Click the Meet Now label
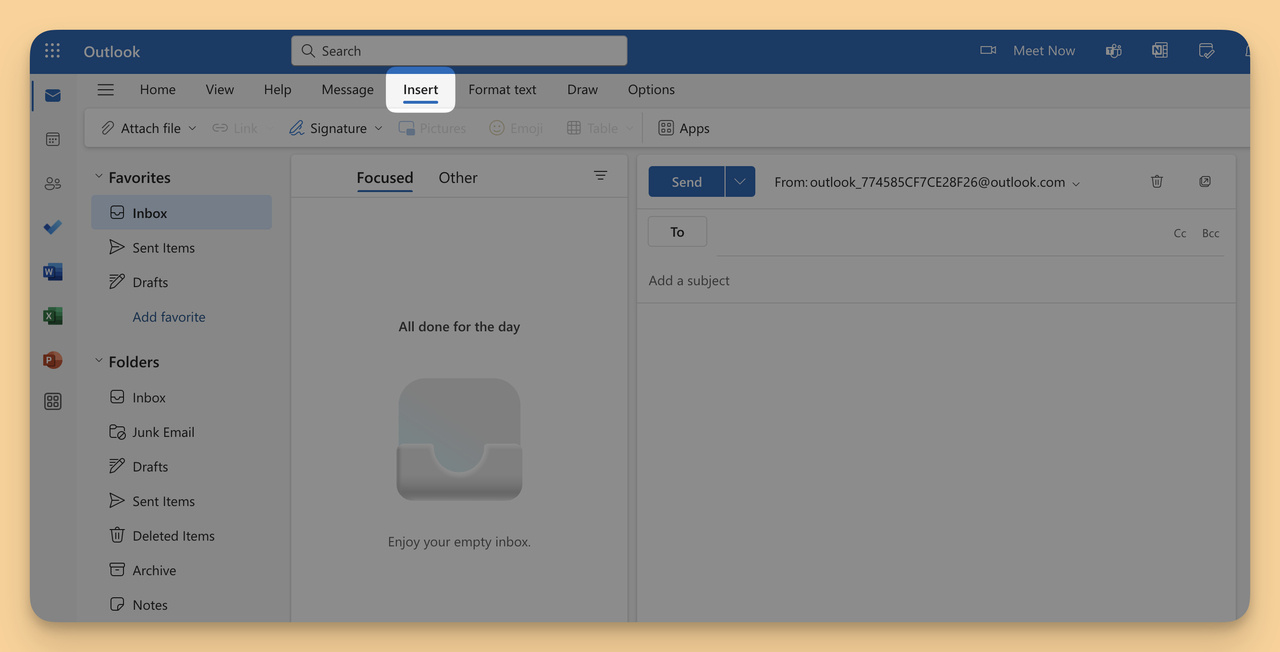This screenshot has height=652, width=1280. (1044, 50)
